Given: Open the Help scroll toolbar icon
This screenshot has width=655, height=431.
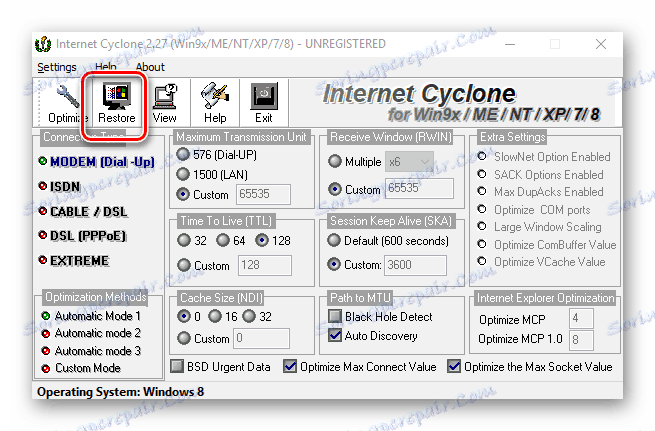Looking at the screenshot, I should [x=215, y=96].
